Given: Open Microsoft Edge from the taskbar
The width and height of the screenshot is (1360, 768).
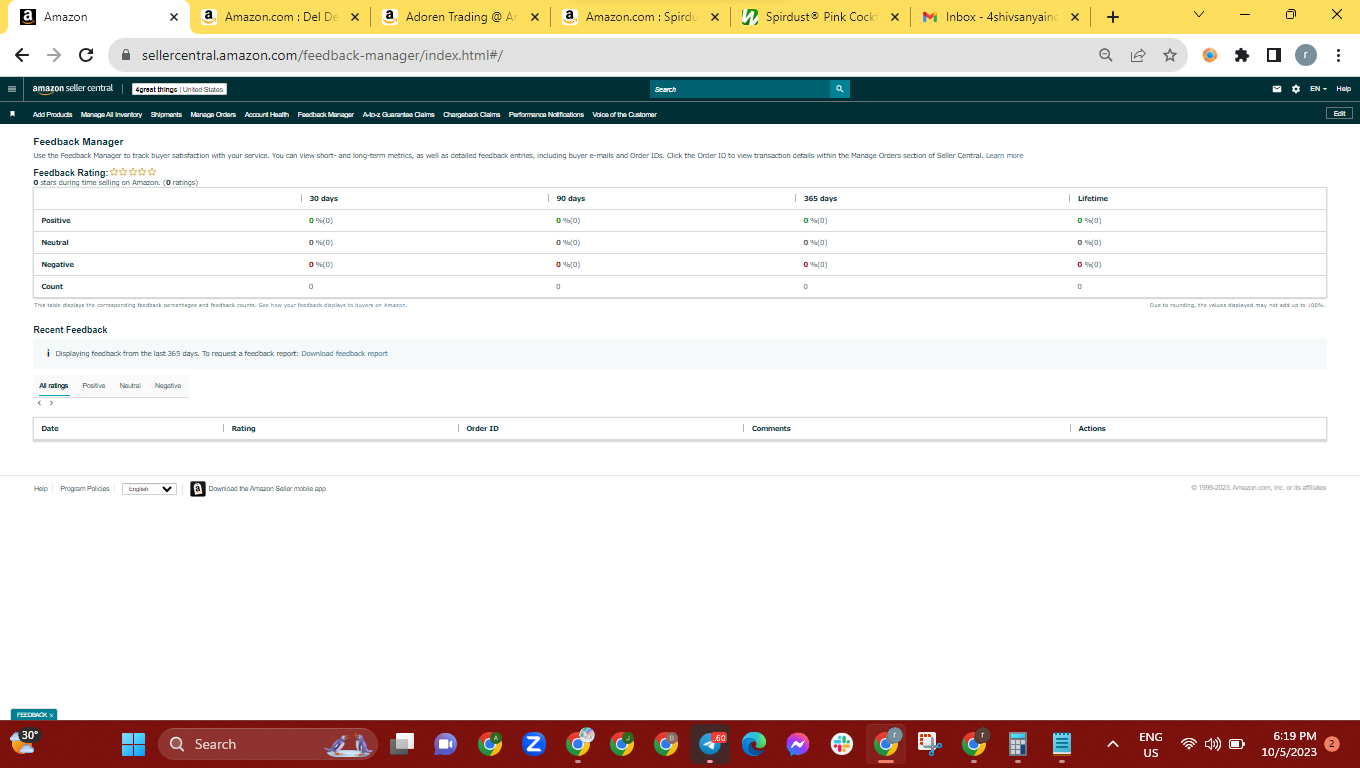Looking at the screenshot, I should point(754,744).
